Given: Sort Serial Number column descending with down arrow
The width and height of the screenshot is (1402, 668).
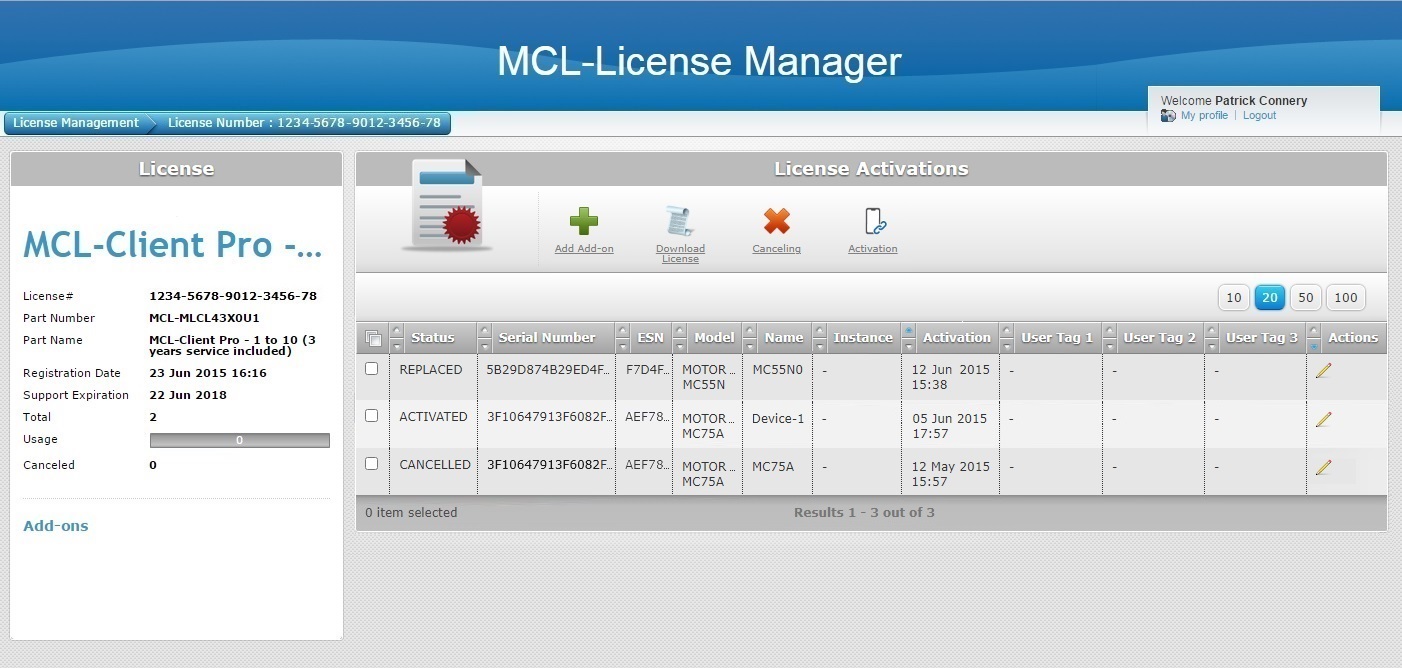Looking at the screenshot, I should 485,346.
